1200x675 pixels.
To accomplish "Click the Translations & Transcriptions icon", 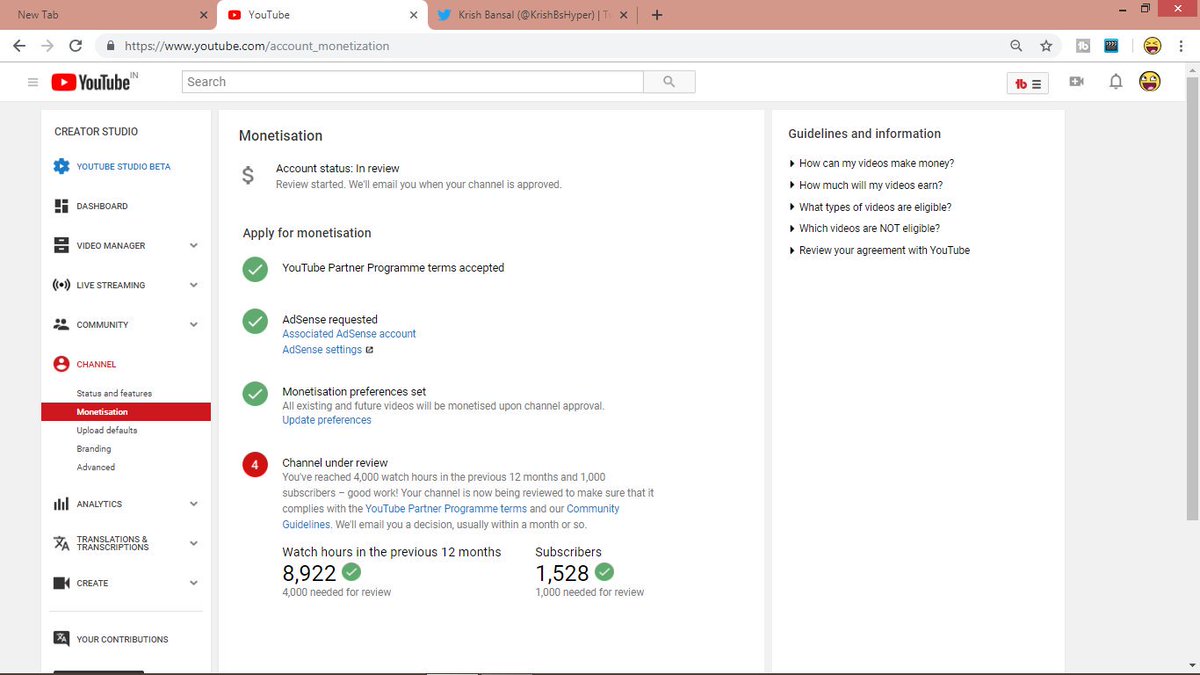I will (61, 543).
